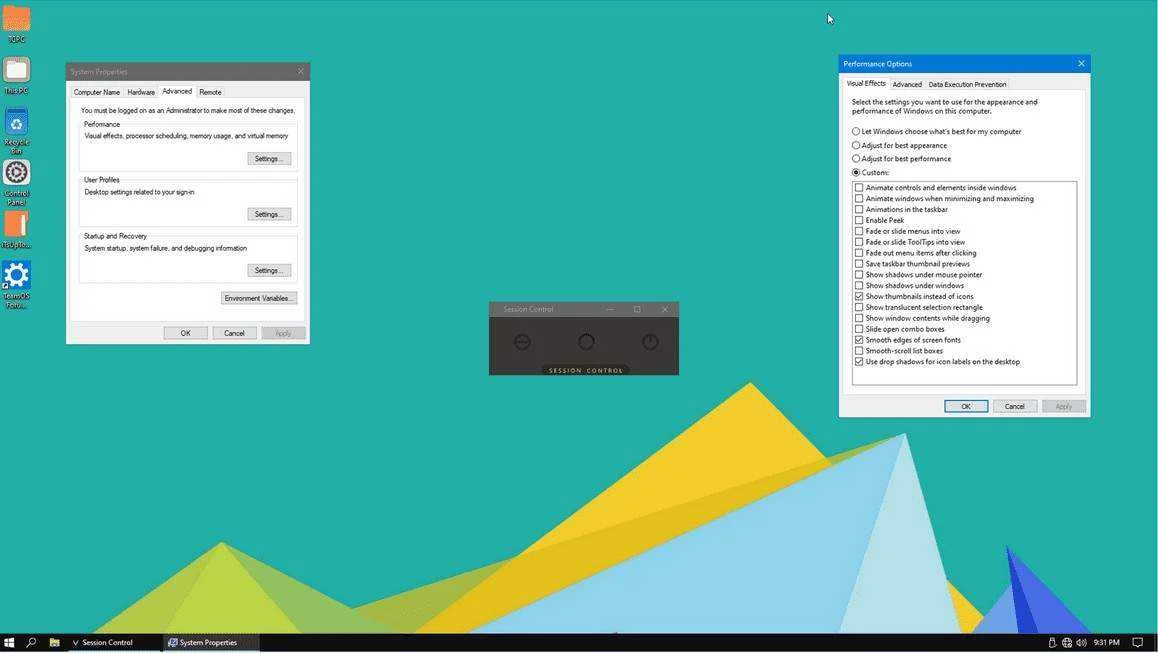Click the right power icon in Session Control
Image resolution: width=1158 pixels, height=653 pixels.
click(650, 342)
